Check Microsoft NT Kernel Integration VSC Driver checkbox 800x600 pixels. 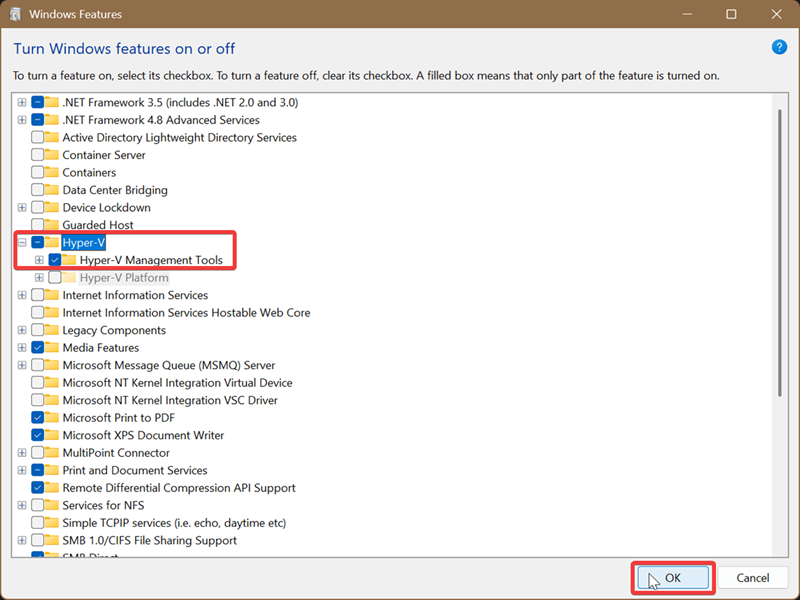pyautogui.click(x=37, y=399)
